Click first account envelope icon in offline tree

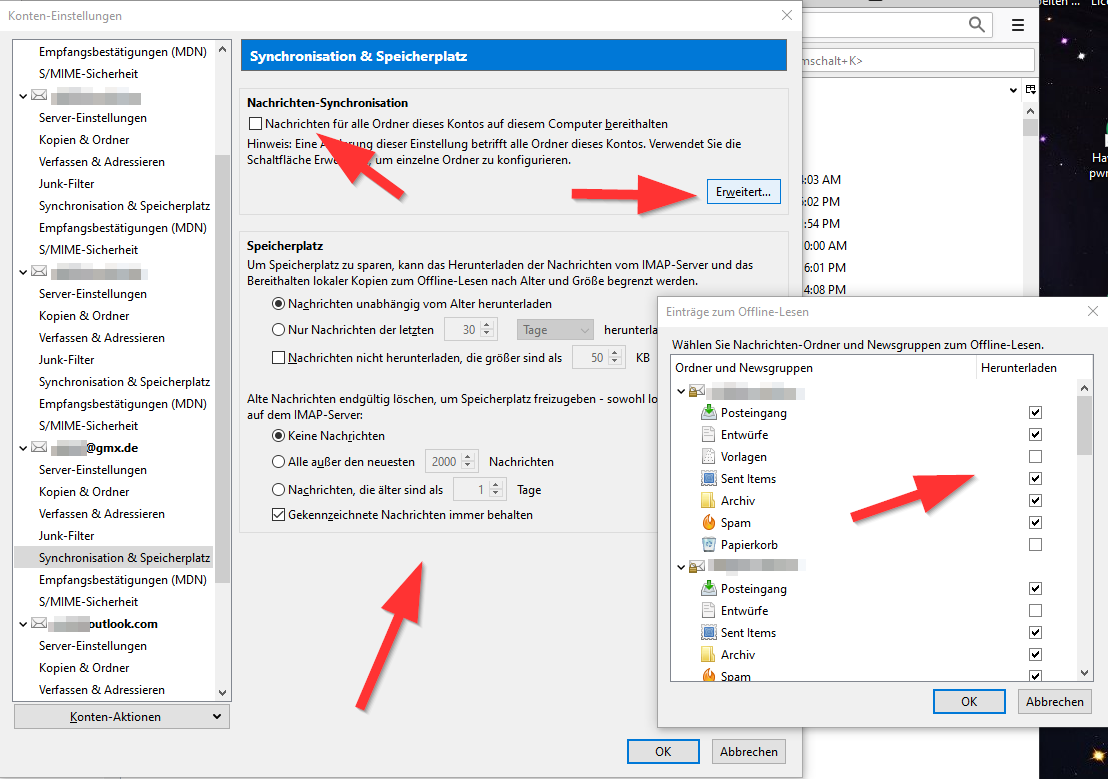(x=697, y=391)
